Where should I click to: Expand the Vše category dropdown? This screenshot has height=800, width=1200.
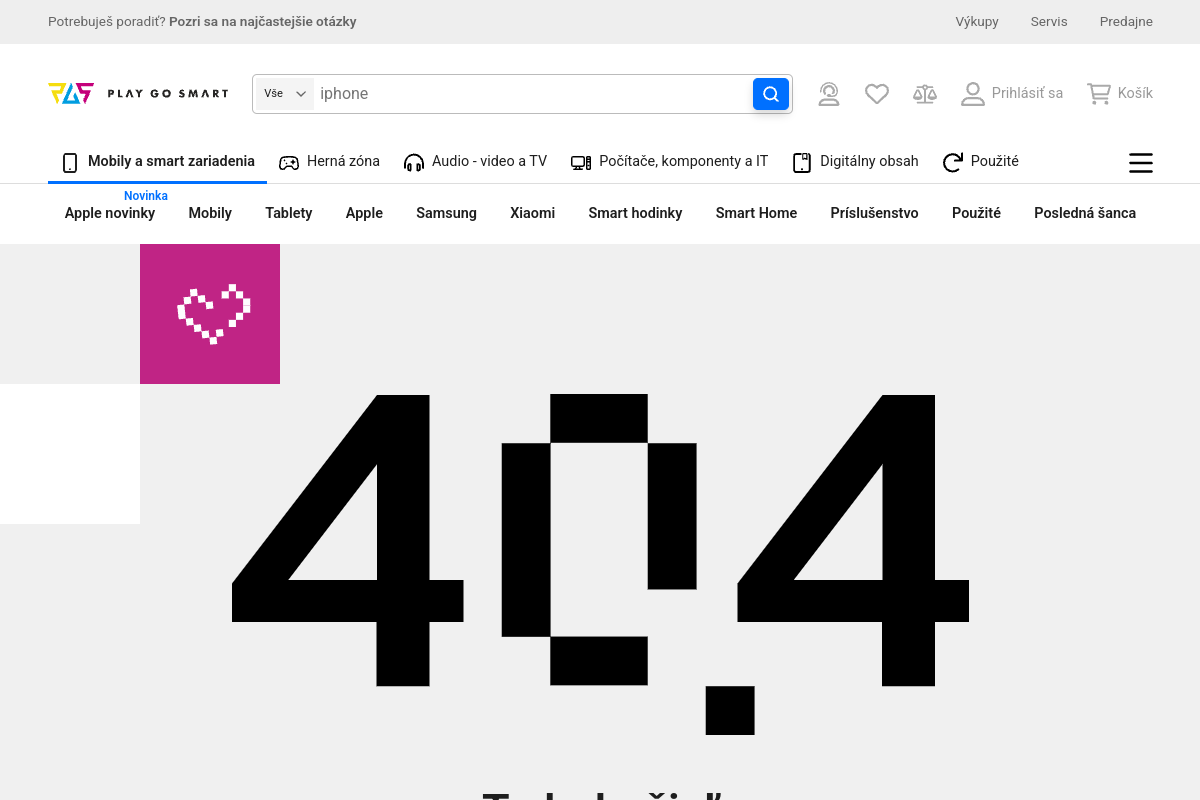pyautogui.click(x=285, y=94)
